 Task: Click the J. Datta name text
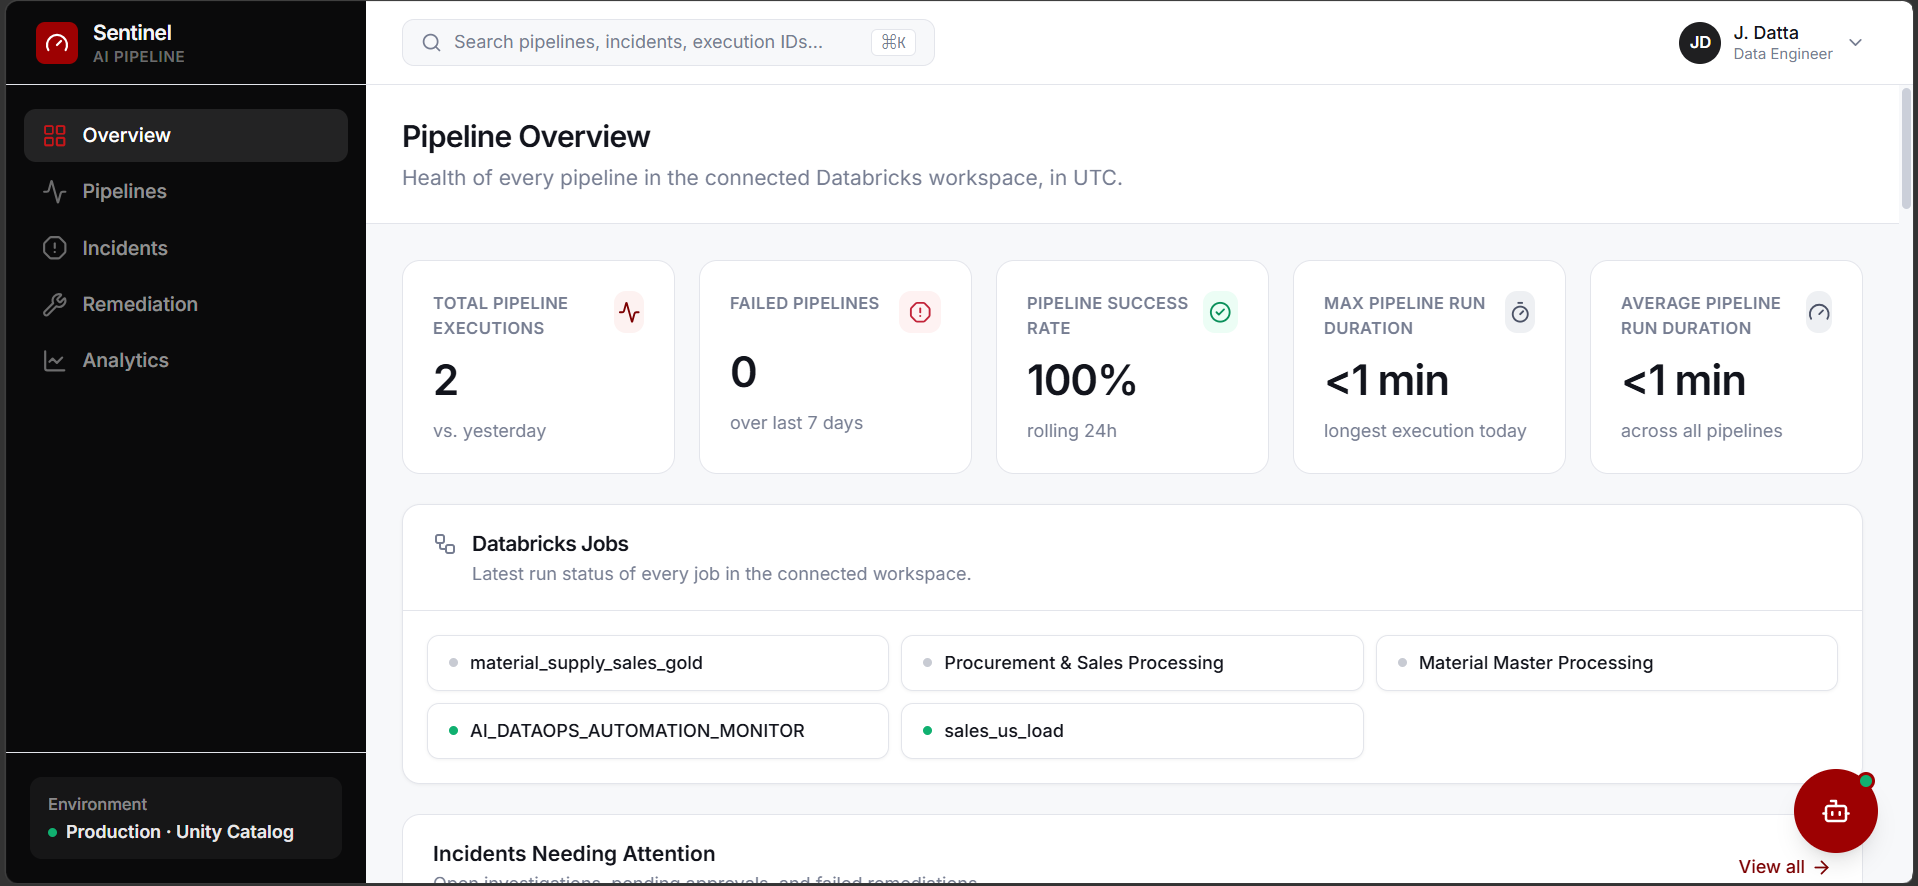(1766, 33)
